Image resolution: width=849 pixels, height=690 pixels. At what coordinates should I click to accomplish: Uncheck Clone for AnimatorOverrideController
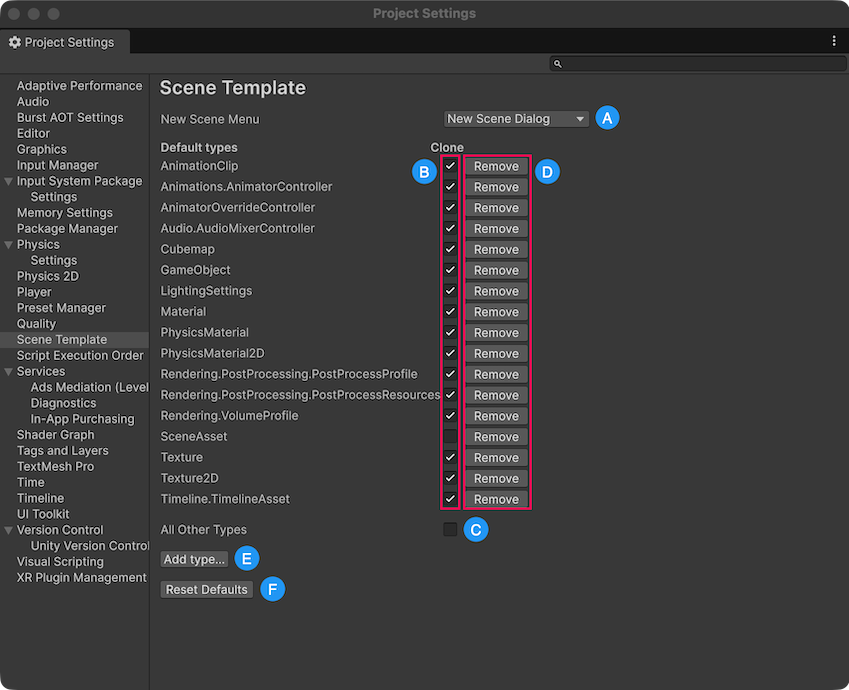click(450, 207)
